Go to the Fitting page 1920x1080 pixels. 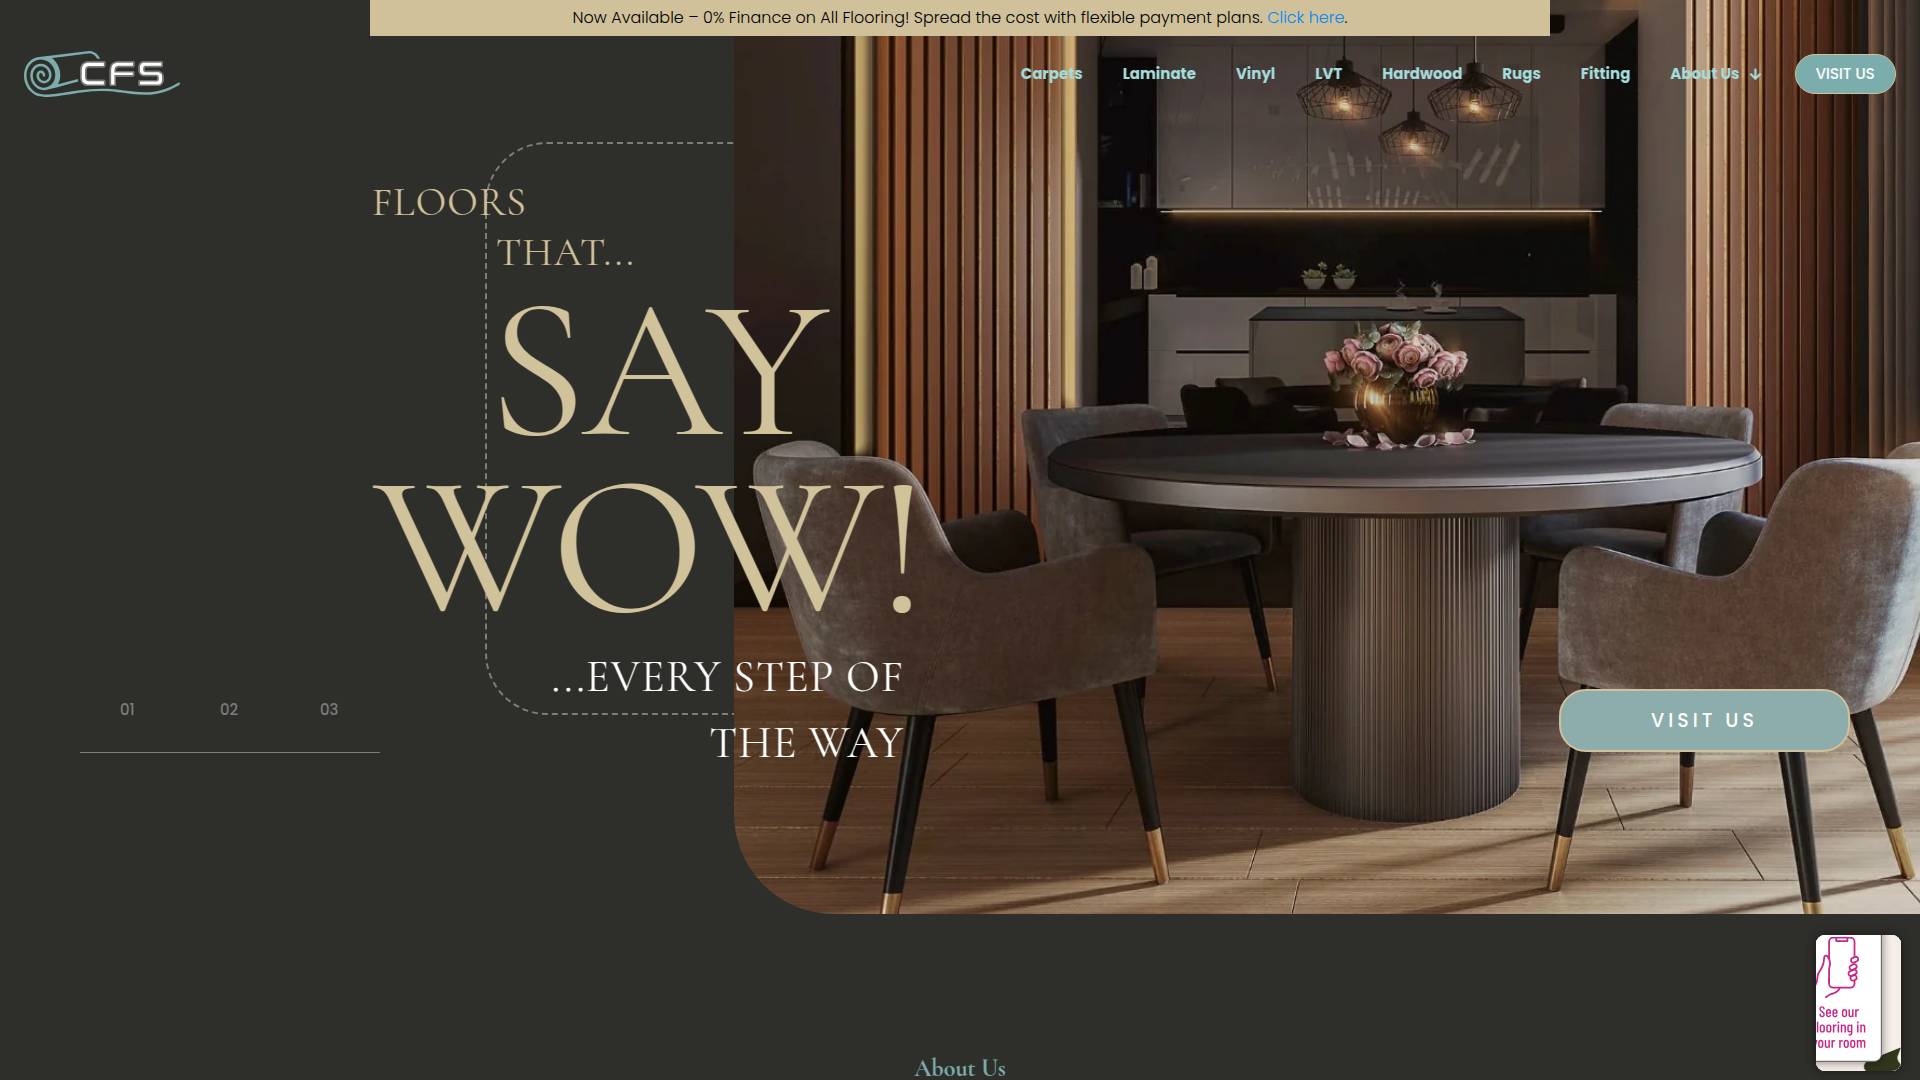point(1604,74)
